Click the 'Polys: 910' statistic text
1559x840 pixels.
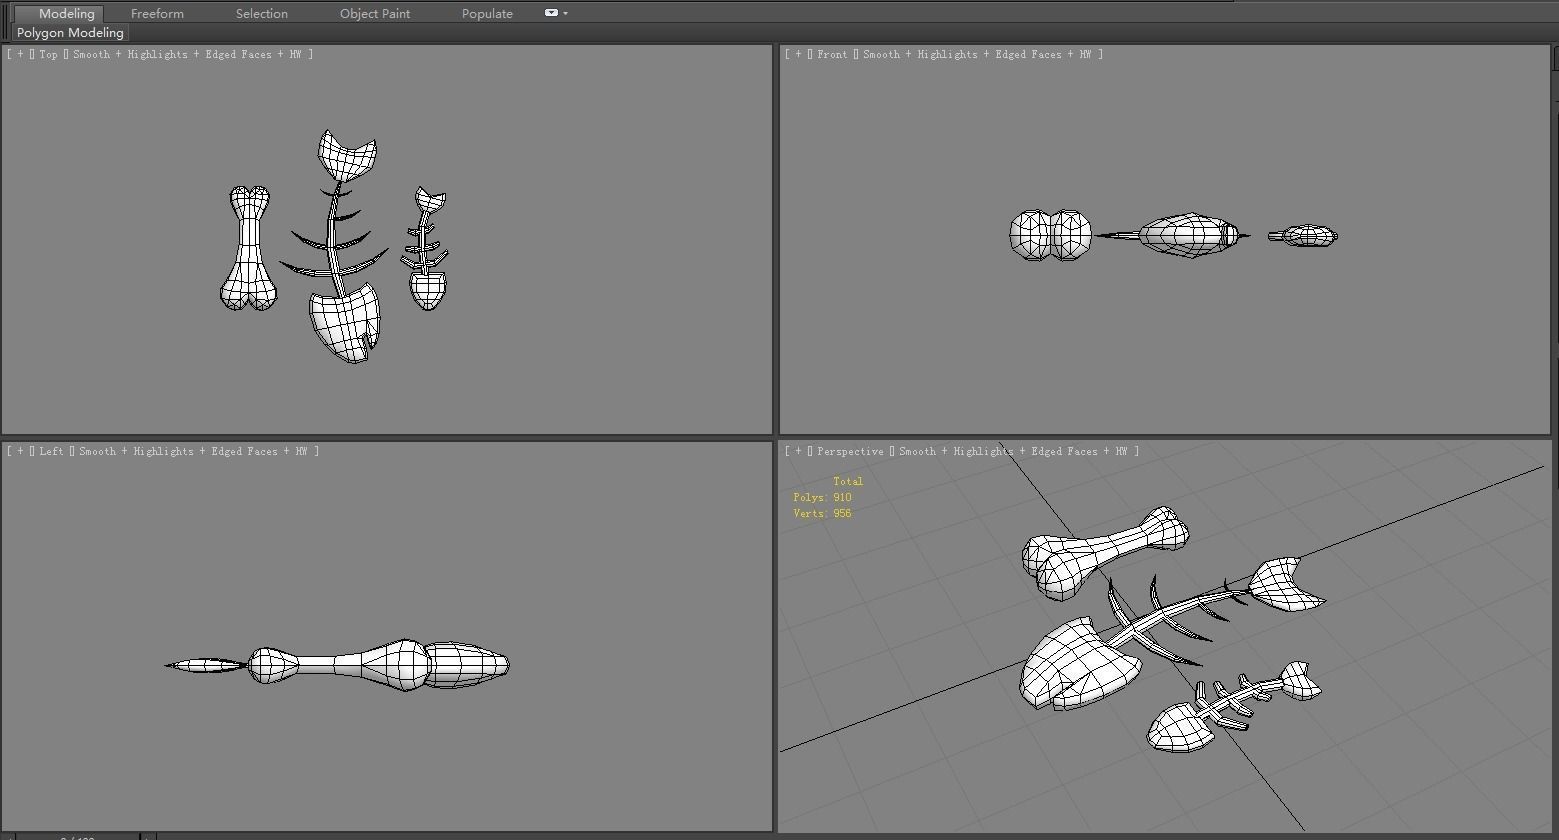(822, 497)
